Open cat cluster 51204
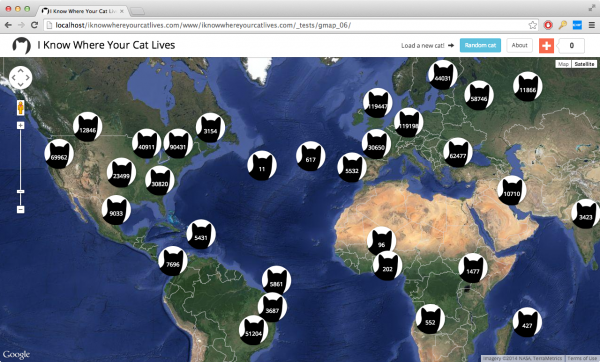Screen dimensions: 600x362 coord(253,330)
